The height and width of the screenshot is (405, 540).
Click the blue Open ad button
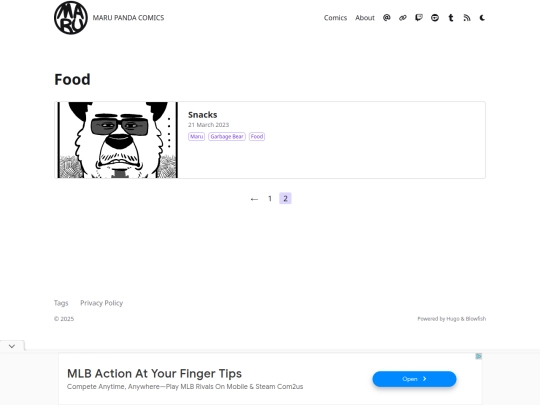click(x=414, y=379)
